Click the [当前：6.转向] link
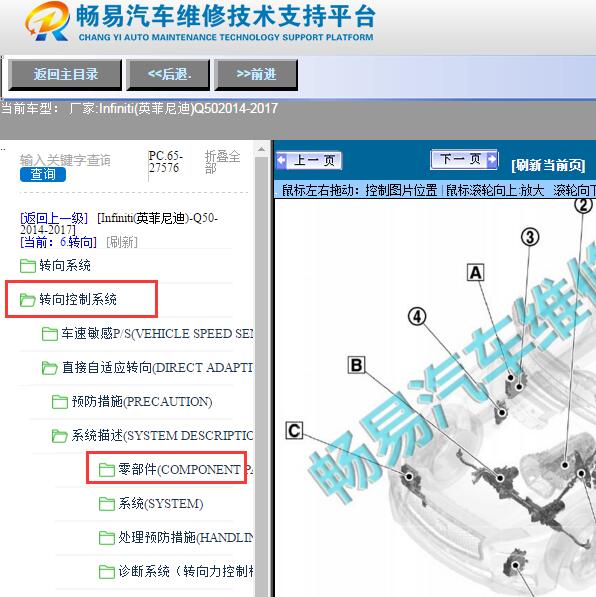Screen dimensions: 596x597 pyautogui.click(x=58, y=242)
